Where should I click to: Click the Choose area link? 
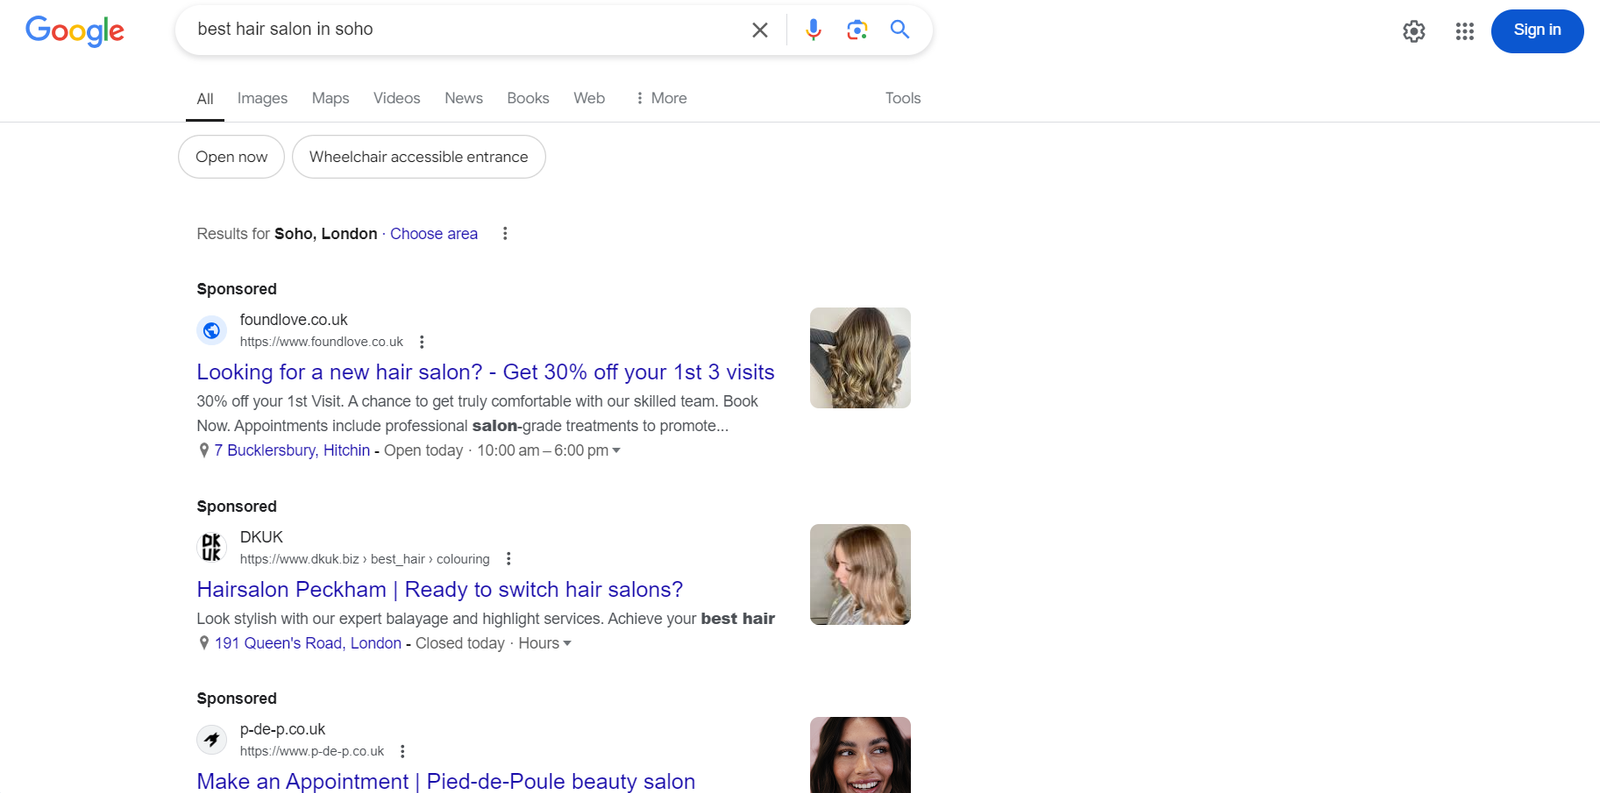click(x=434, y=233)
